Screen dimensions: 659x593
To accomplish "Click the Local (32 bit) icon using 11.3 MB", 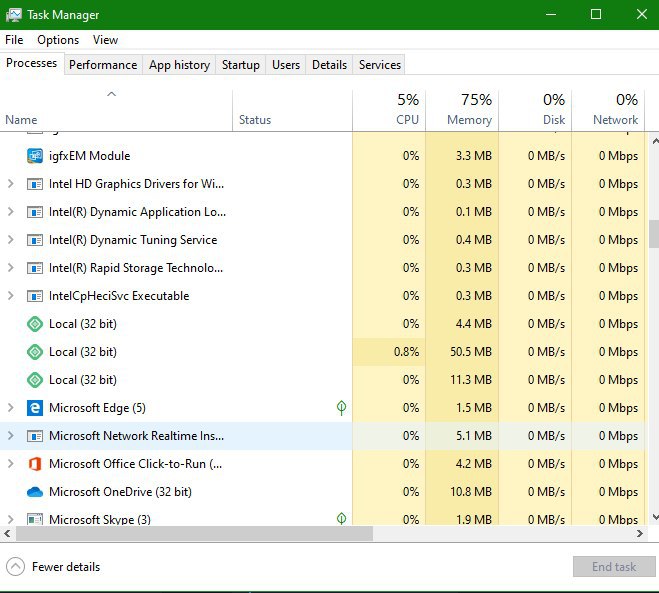I will tap(35, 380).
